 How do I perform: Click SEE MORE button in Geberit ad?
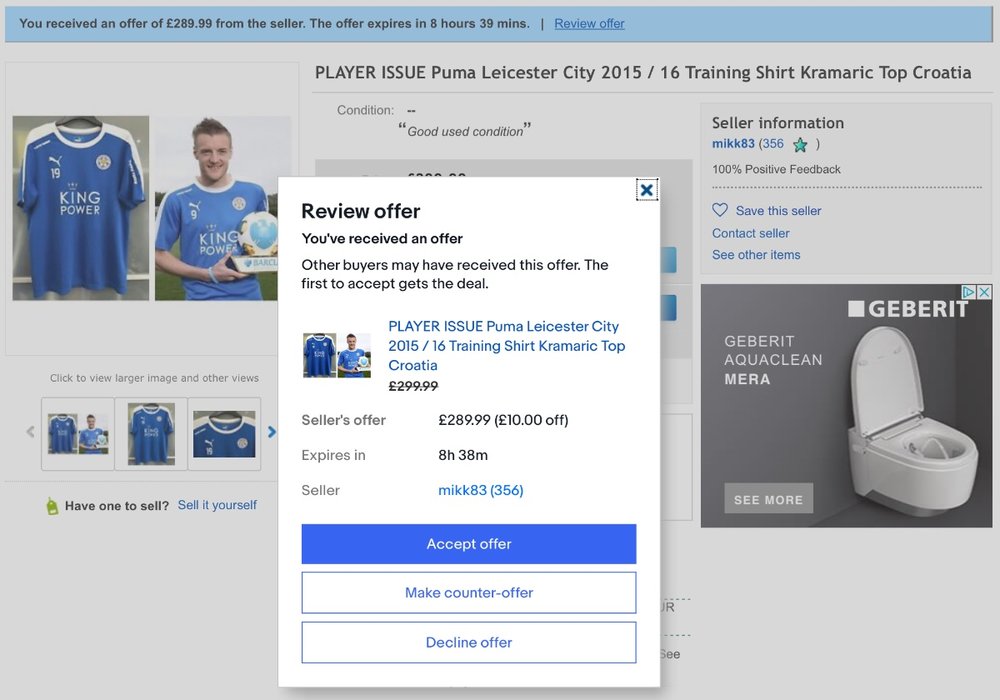pos(768,499)
